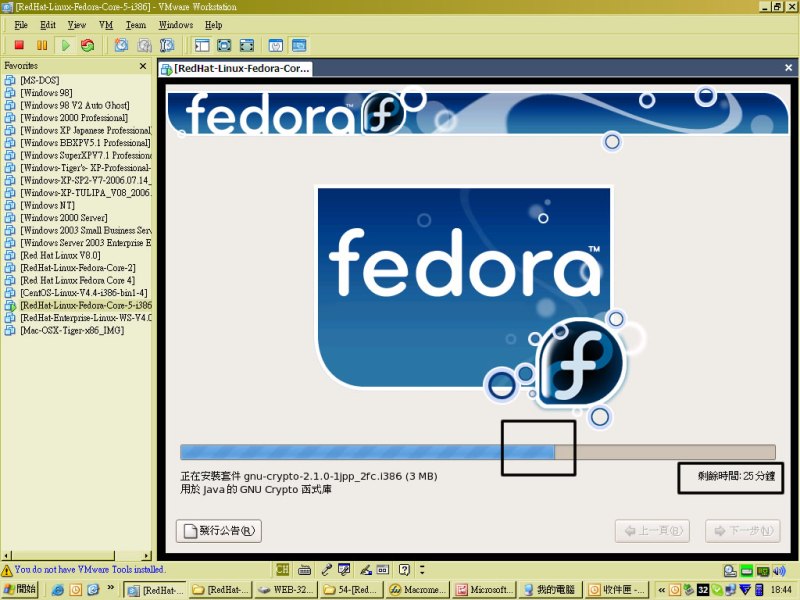Viewport: 800px width, 600px height.
Task: Switch to the Macromedia taskbar button
Action: coord(418,590)
